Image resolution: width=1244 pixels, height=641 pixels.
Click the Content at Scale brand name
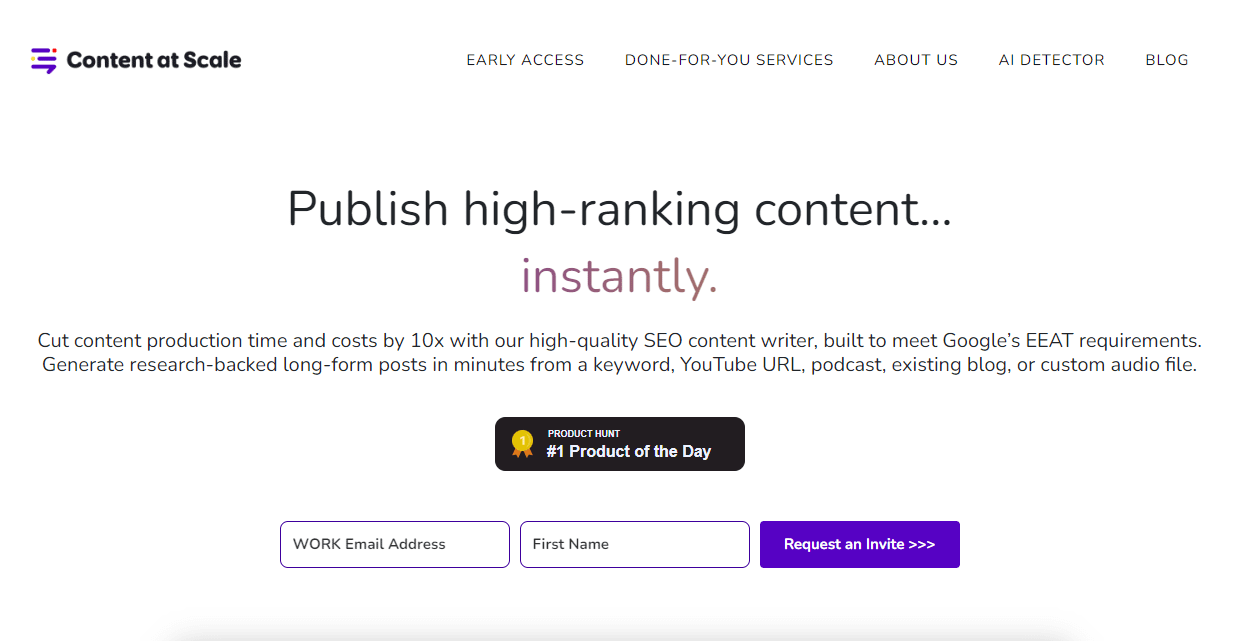click(154, 60)
